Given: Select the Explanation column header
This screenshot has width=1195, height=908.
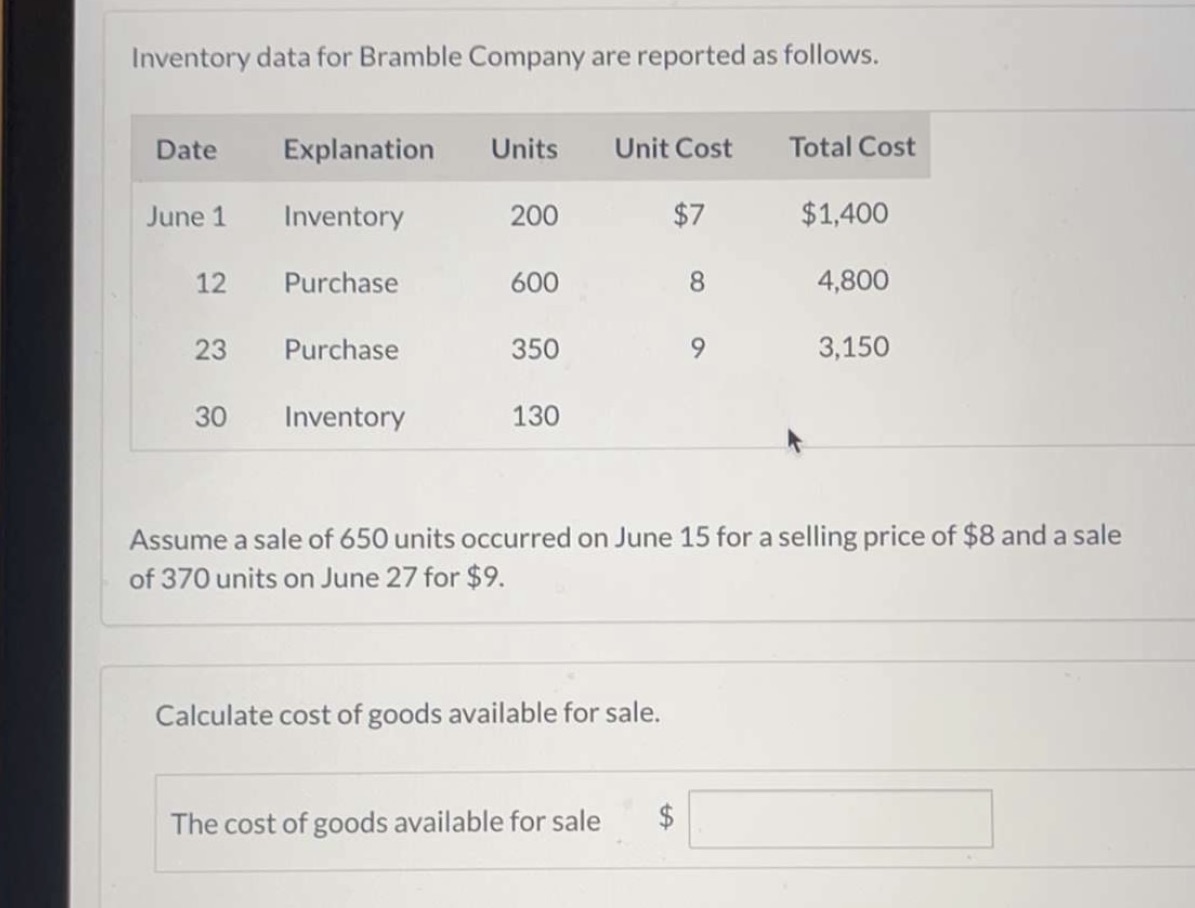Looking at the screenshot, I should (x=359, y=150).
